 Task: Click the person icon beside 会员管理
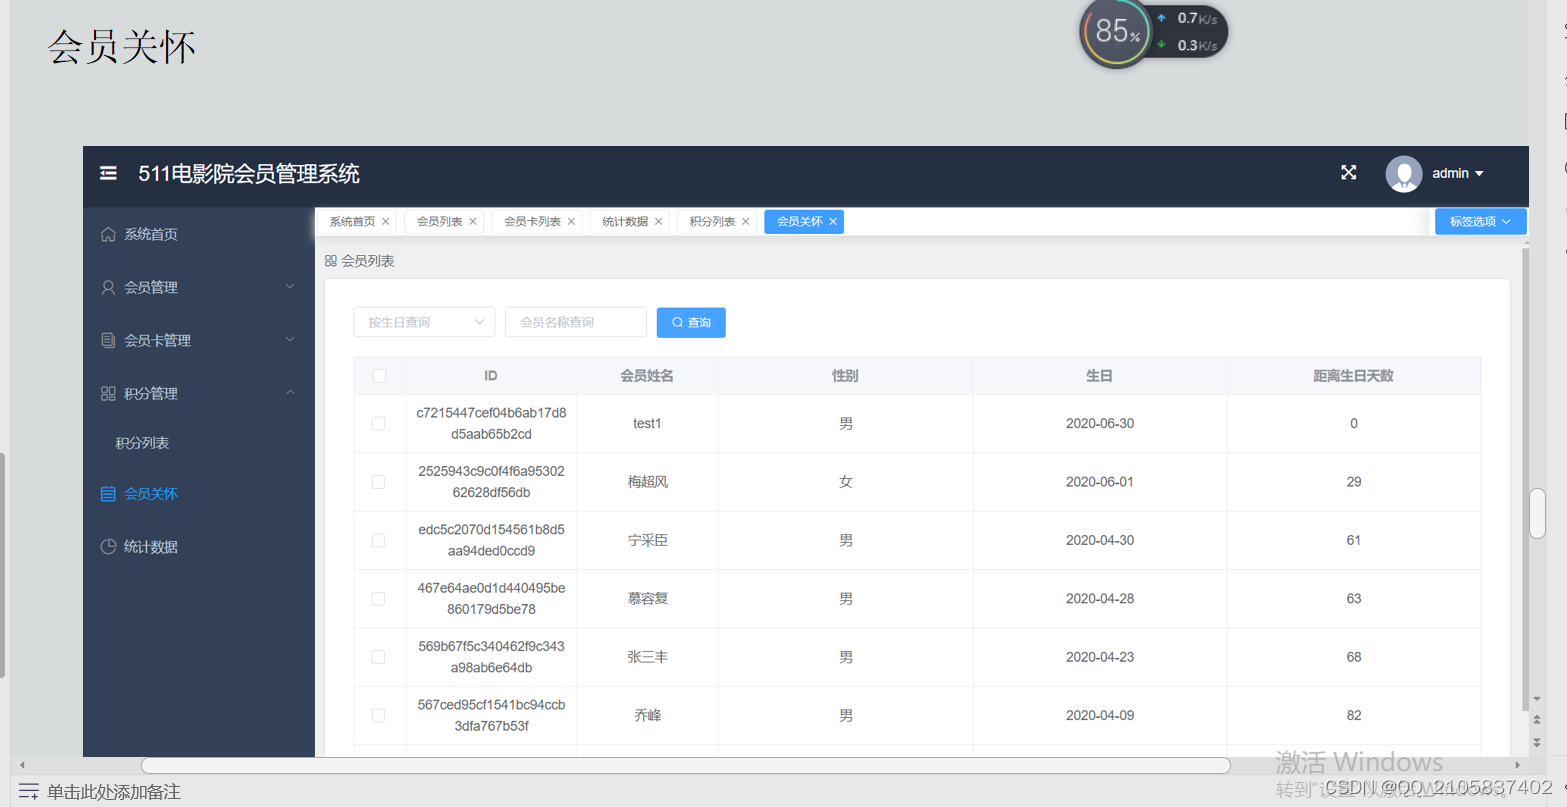[108, 287]
